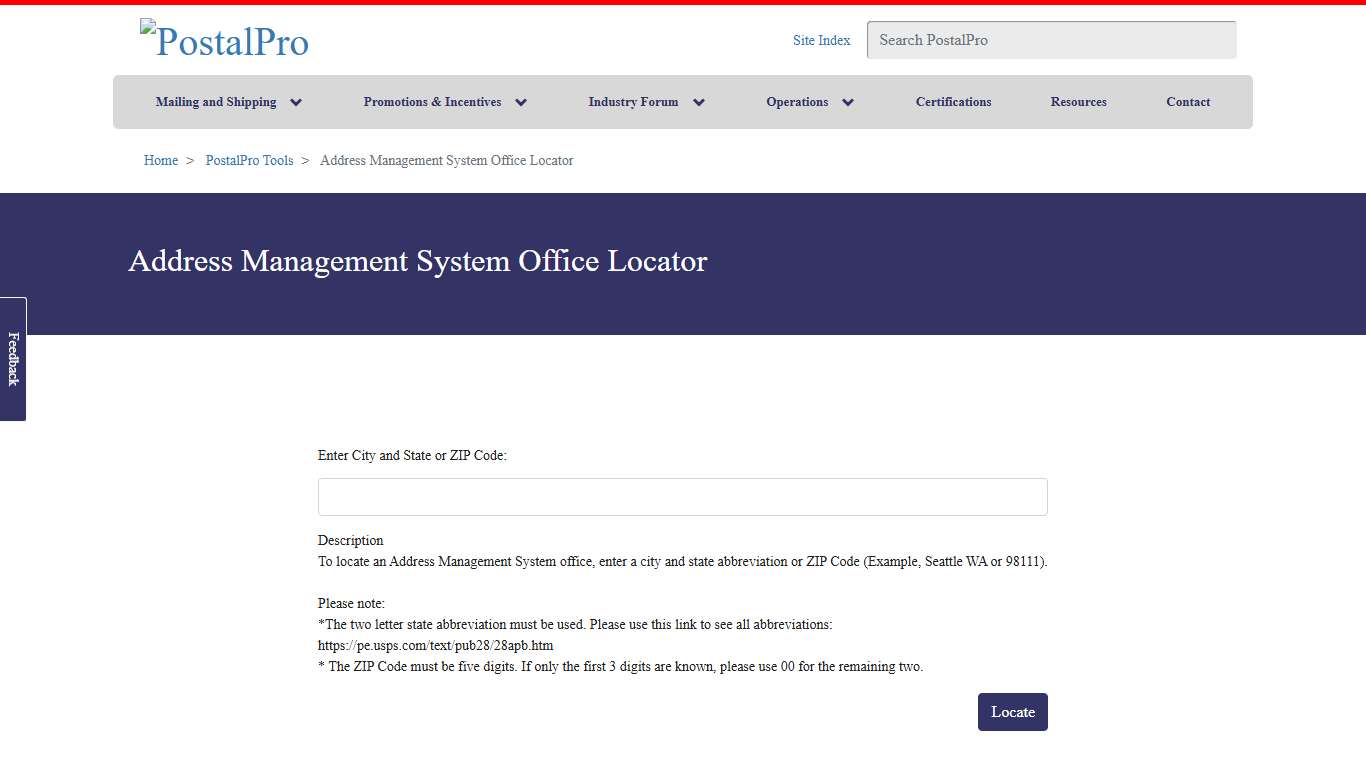The image size is (1366, 768).
Task: Open the Resources menu item
Action: [x=1078, y=101]
